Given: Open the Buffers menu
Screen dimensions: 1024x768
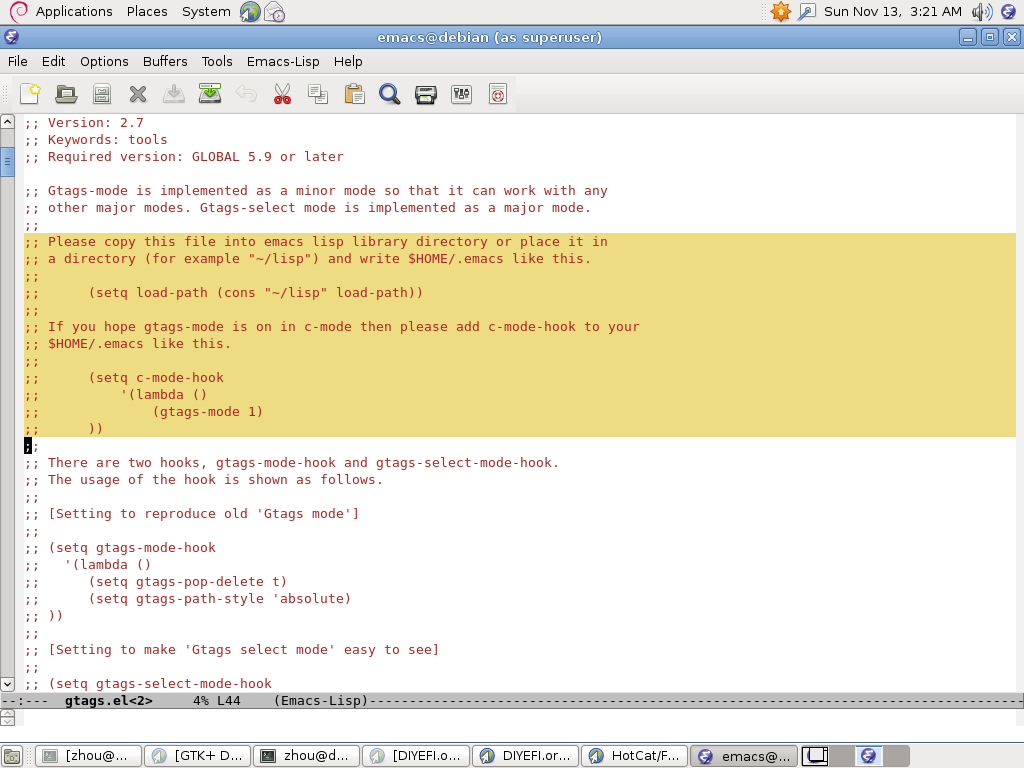Looking at the screenshot, I should pyautogui.click(x=165, y=61).
